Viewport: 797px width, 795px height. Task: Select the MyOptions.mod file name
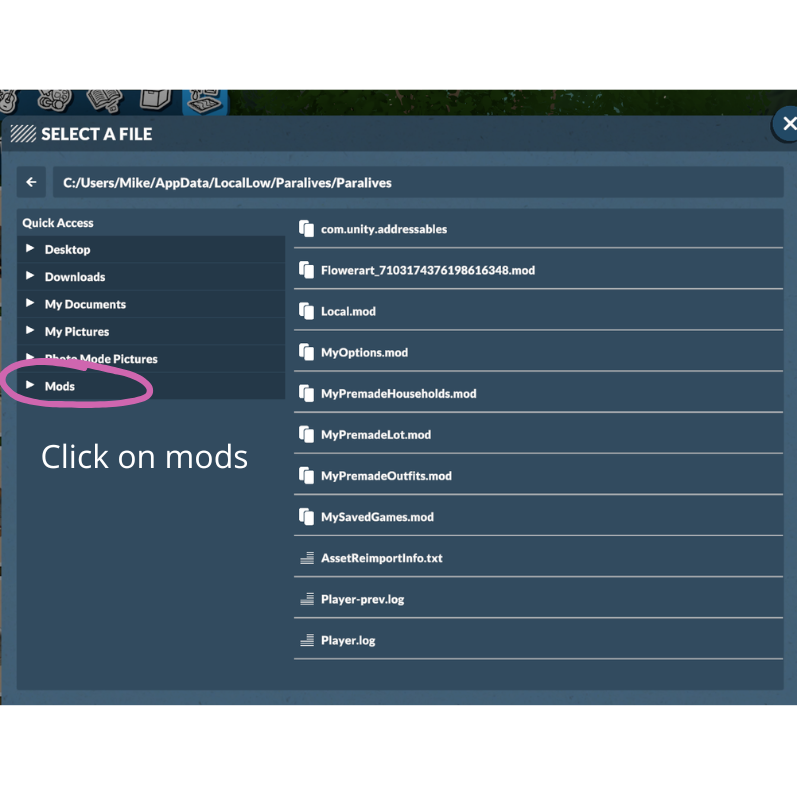click(364, 352)
